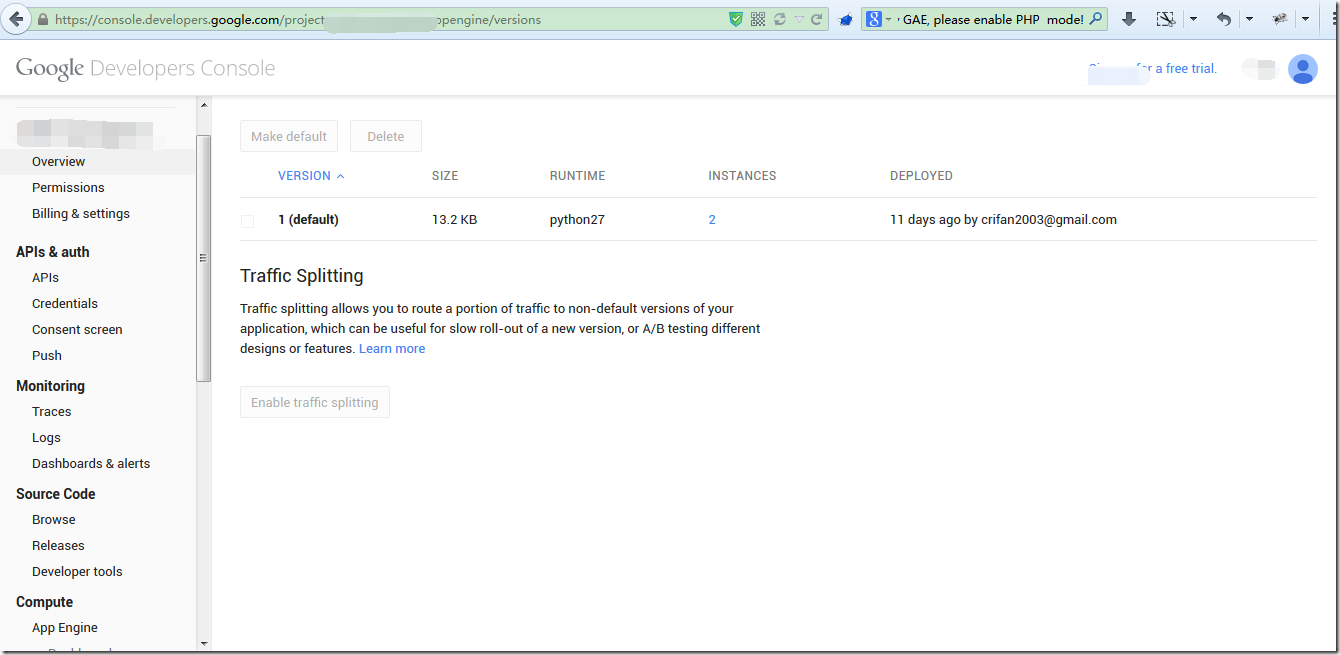Open Consent screen in the sidebar
The width and height of the screenshot is (1340, 655).
77,330
